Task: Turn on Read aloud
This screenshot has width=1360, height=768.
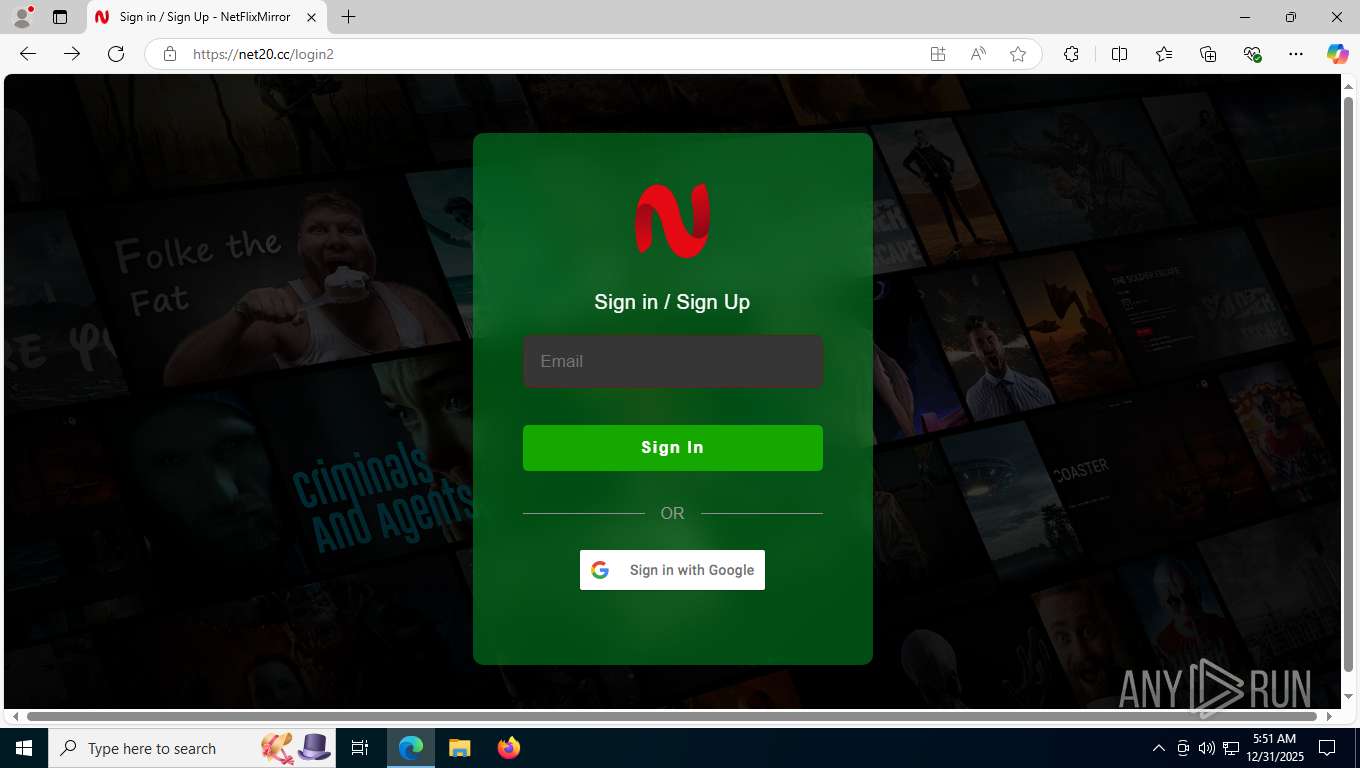Action: click(978, 54)
